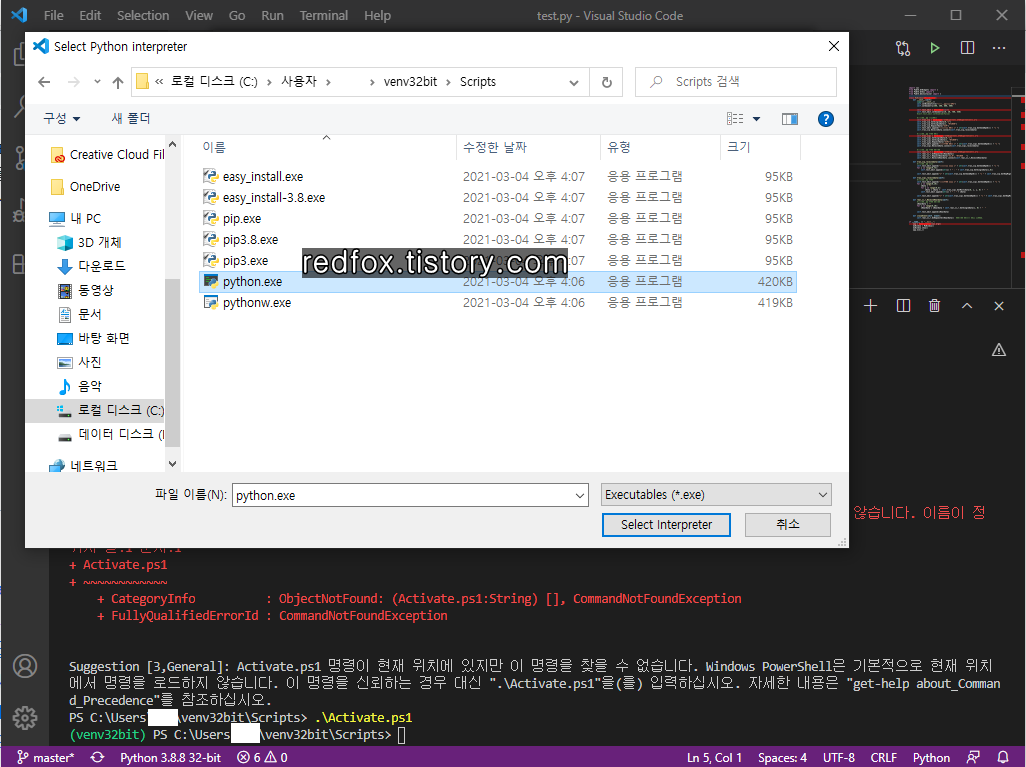The height and width of the screenshot is (767, 1026).
Task: Expand venv32bit breadcrumb chevron
Action: [448, 82]
